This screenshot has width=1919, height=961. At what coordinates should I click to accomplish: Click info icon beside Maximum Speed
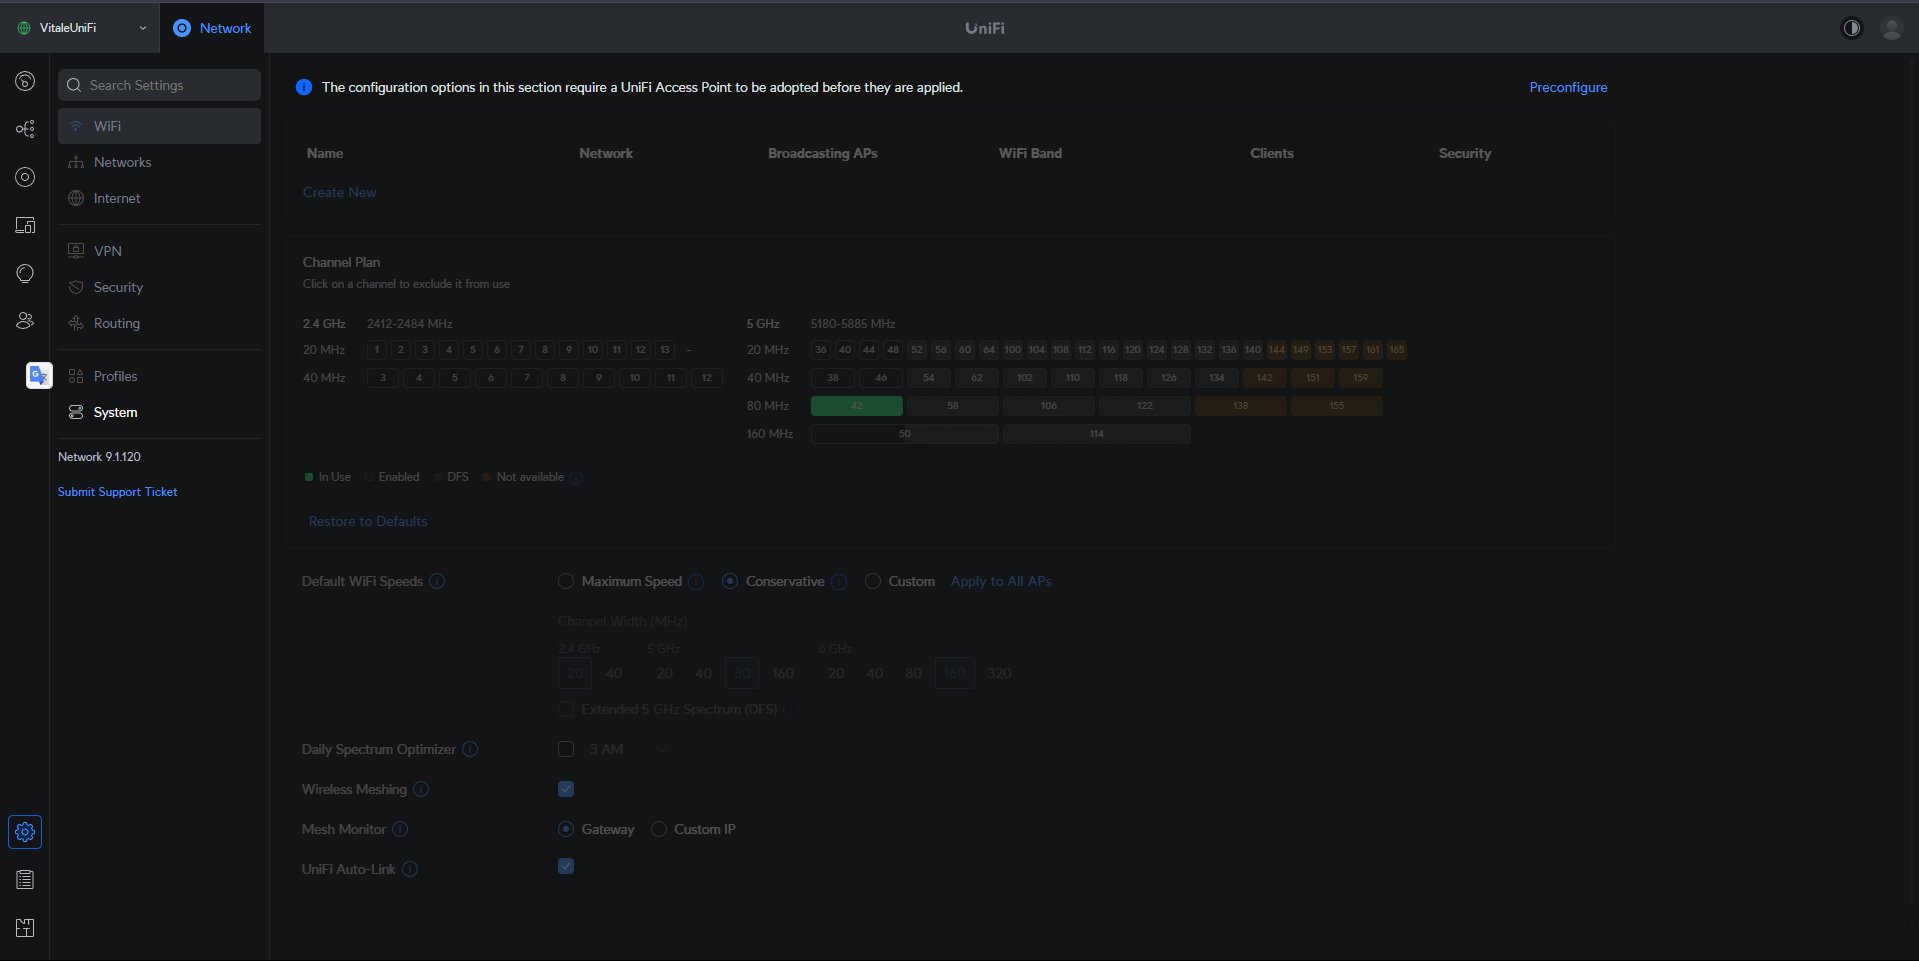pyautogui.click(x=696, y=581)
